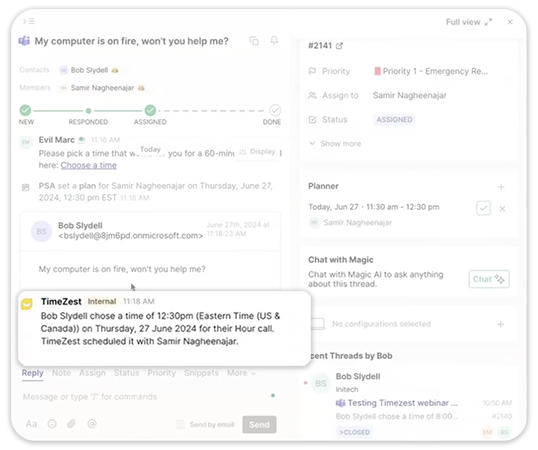Open the Priority 1 - Emergency dropdown
The width and height of the screenshot is (538, 450).
click(431, 71)
